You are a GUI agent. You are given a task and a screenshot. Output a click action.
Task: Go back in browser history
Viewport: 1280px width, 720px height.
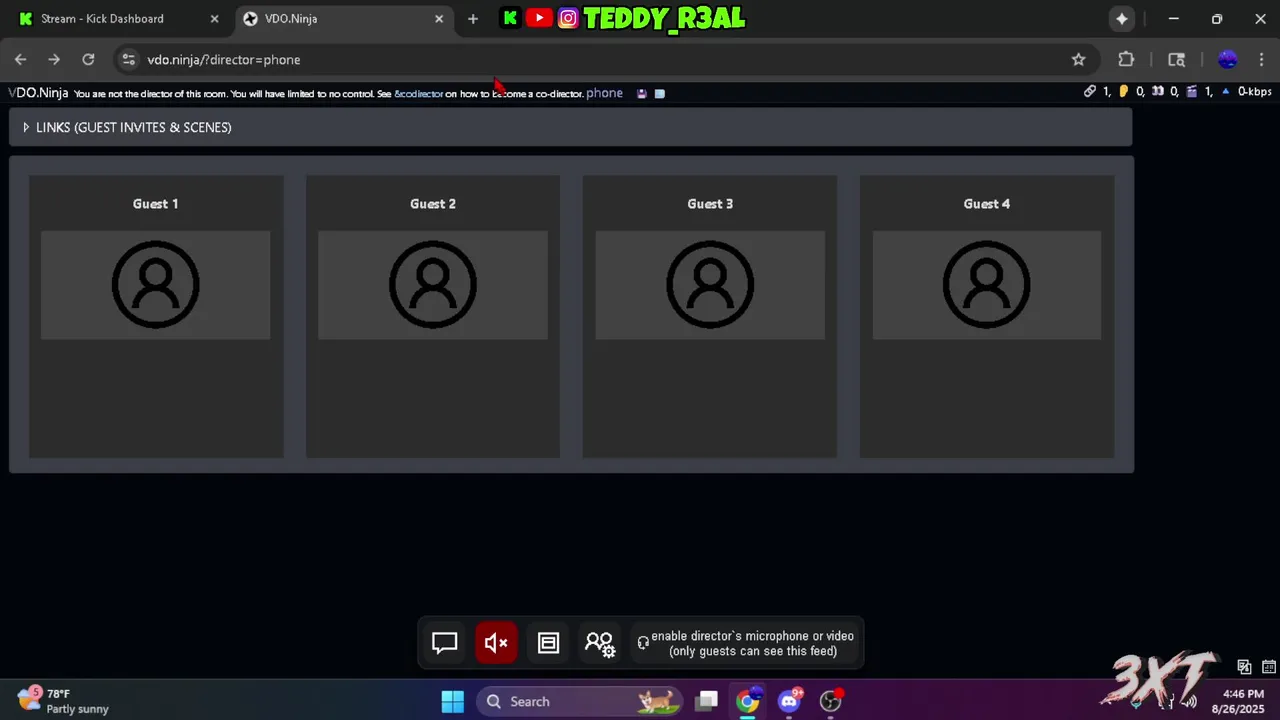pyautogui.click(x=21, y=60)
